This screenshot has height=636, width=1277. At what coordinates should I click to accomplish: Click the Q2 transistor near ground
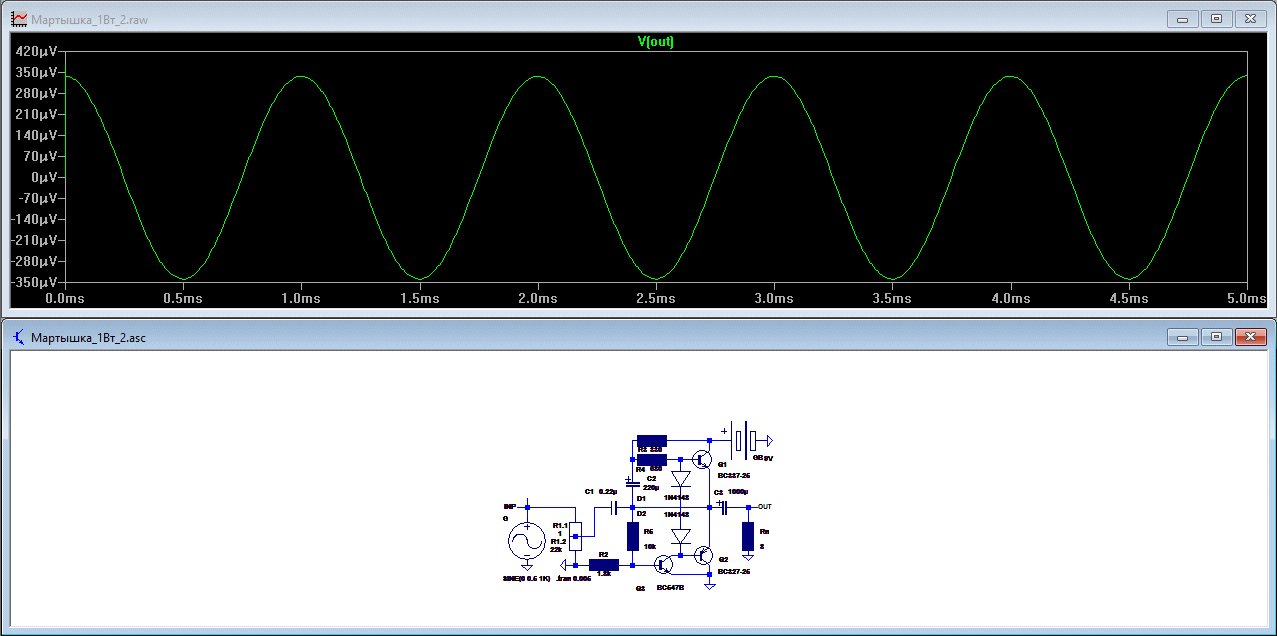703,556
